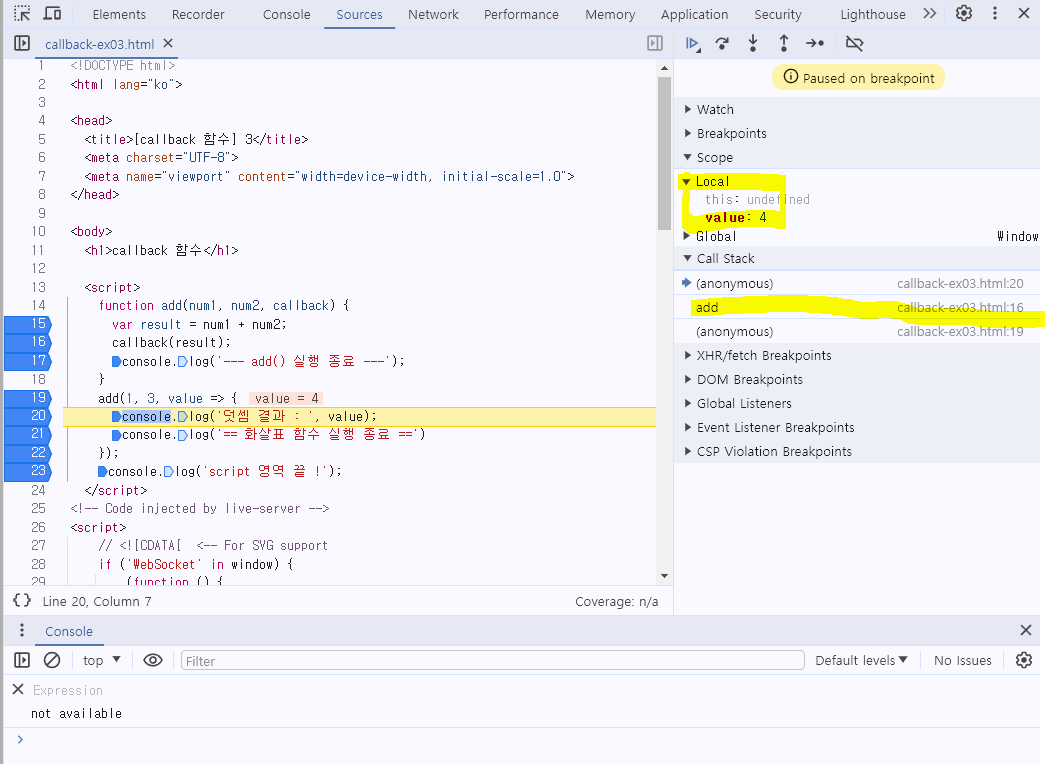Viewport: 1045px width, 764px height.
Task: Toggle breakpoint on line 17
Action: 28,361
